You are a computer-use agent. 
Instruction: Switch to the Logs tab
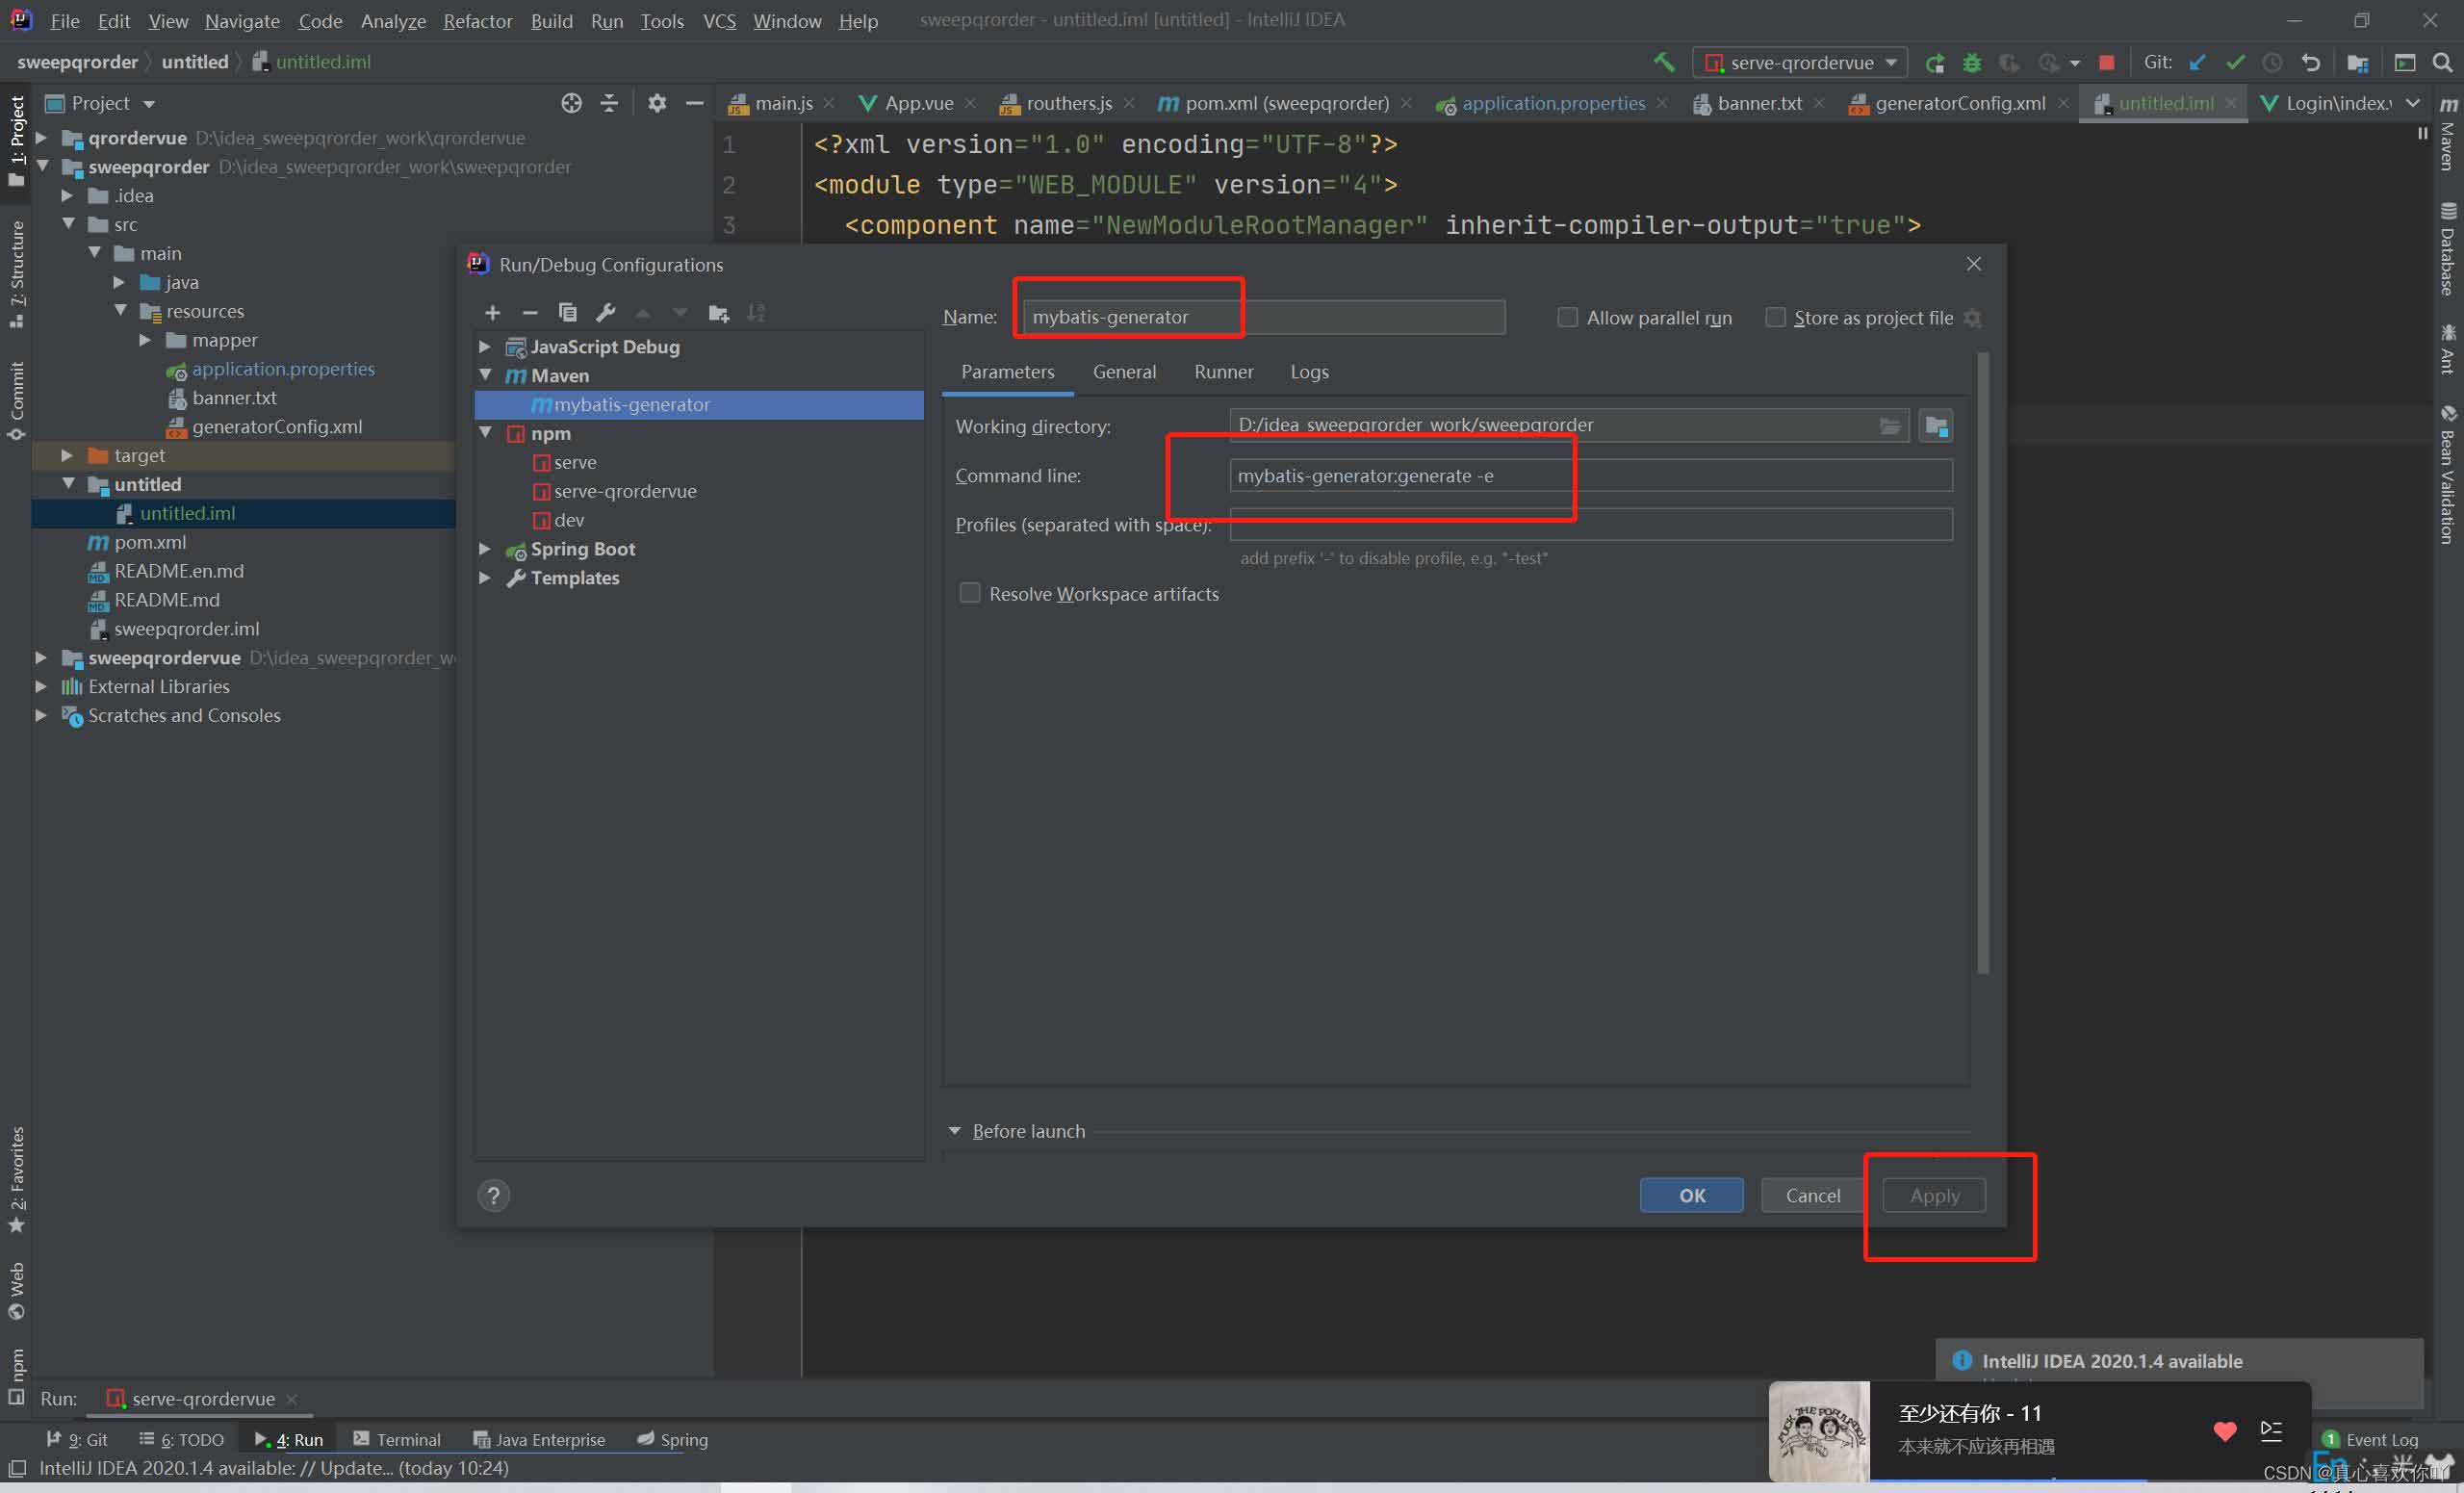pos(1309,371)
